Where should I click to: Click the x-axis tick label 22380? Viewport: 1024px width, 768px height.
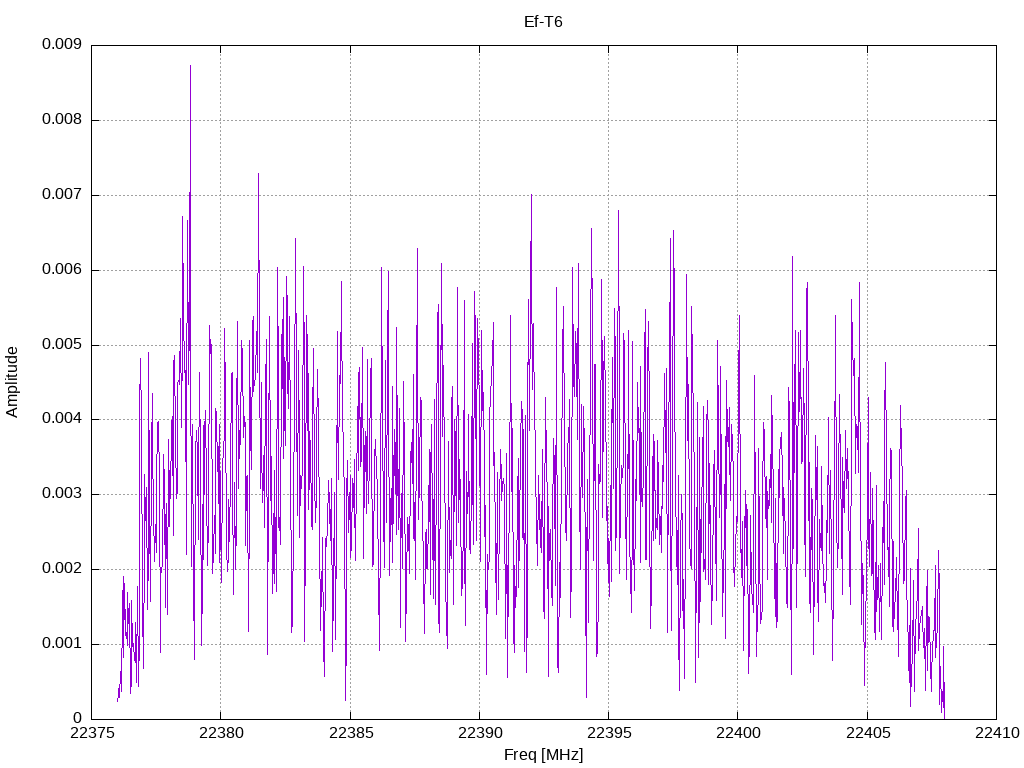221,733
